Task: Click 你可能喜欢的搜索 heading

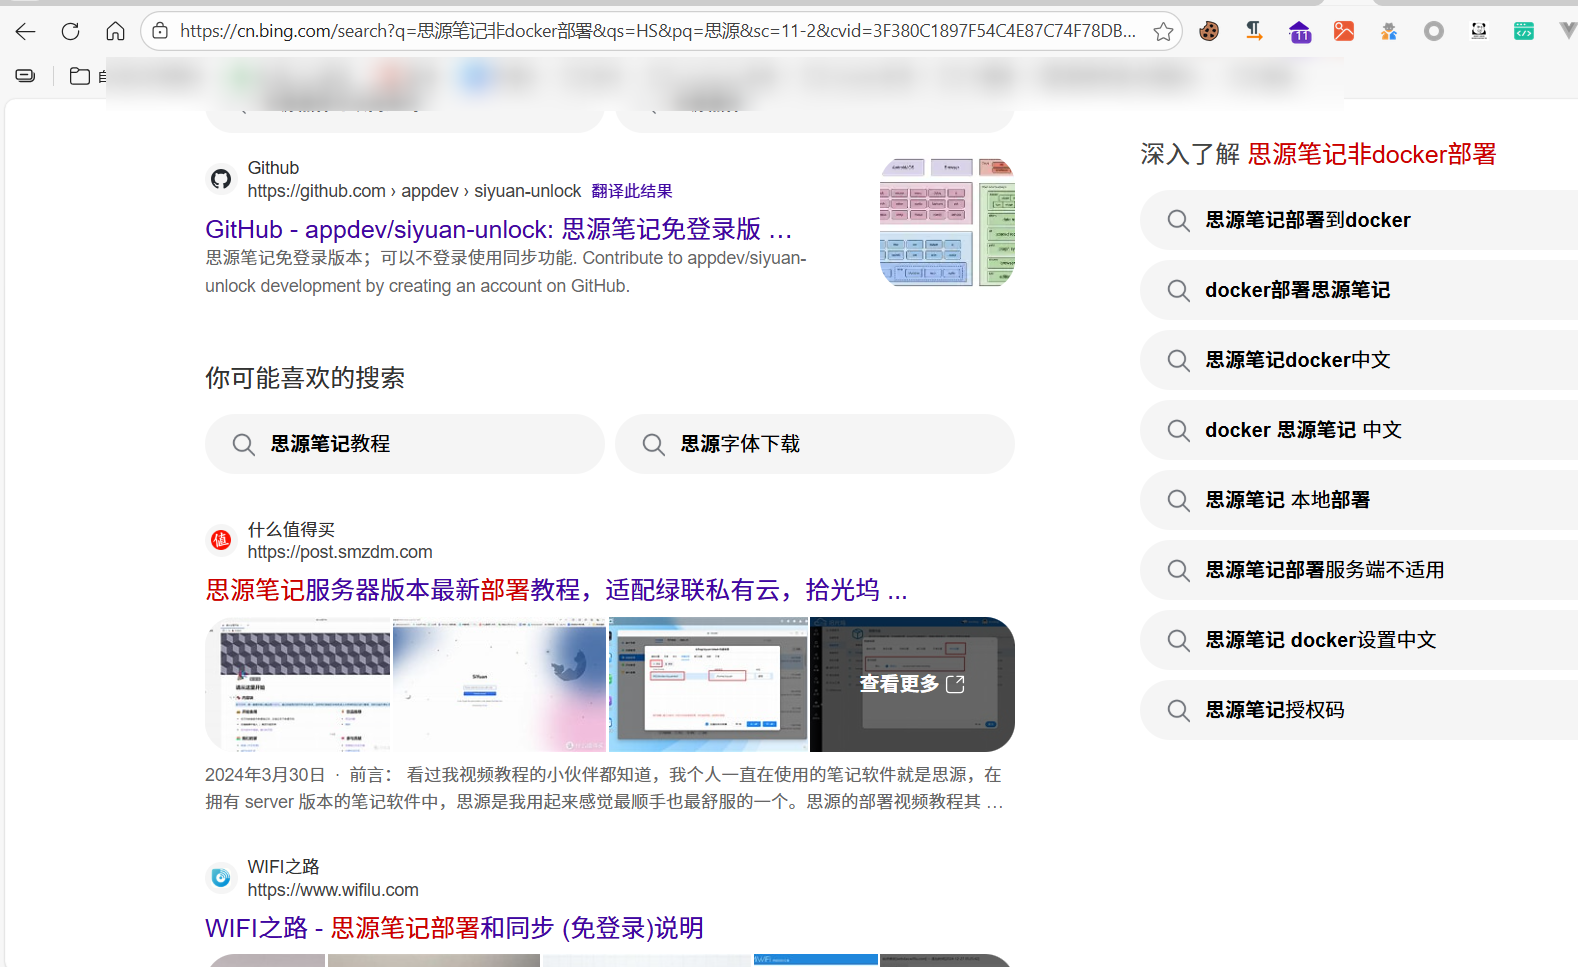Action: (305, 378)
